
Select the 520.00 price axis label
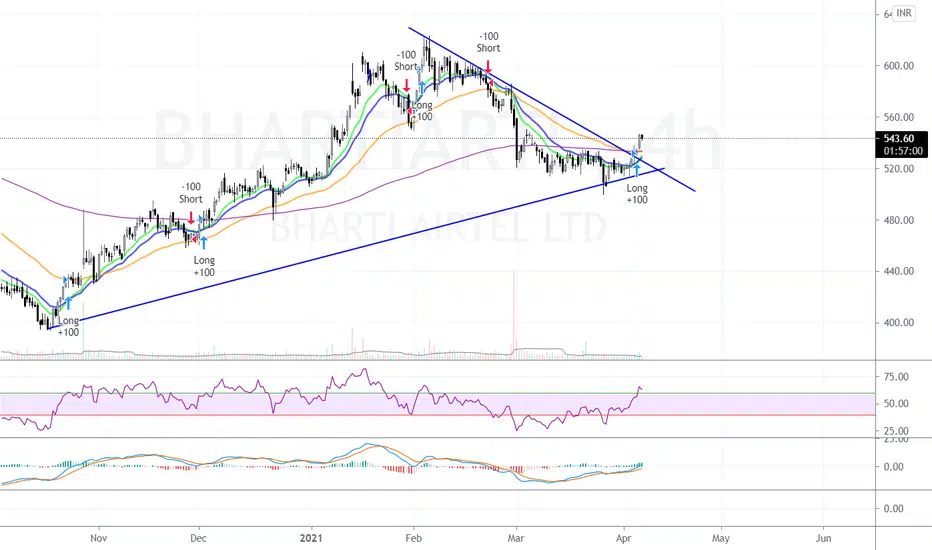point(899,169)
